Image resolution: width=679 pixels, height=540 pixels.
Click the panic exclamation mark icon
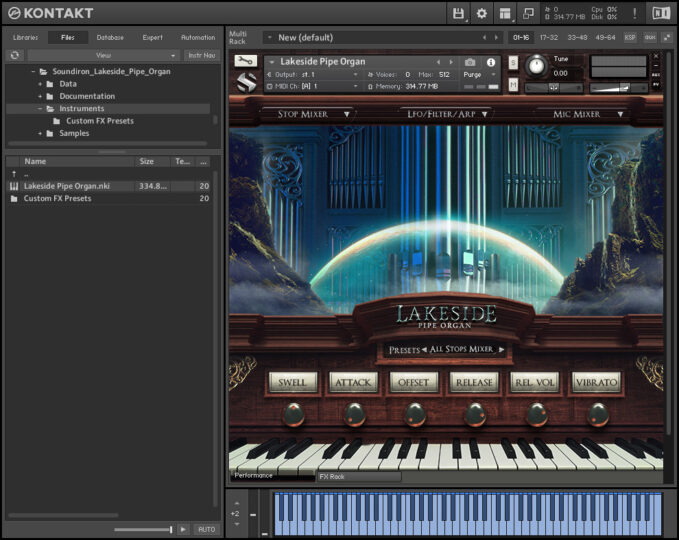pyautogui.click(x=634, y=13)
